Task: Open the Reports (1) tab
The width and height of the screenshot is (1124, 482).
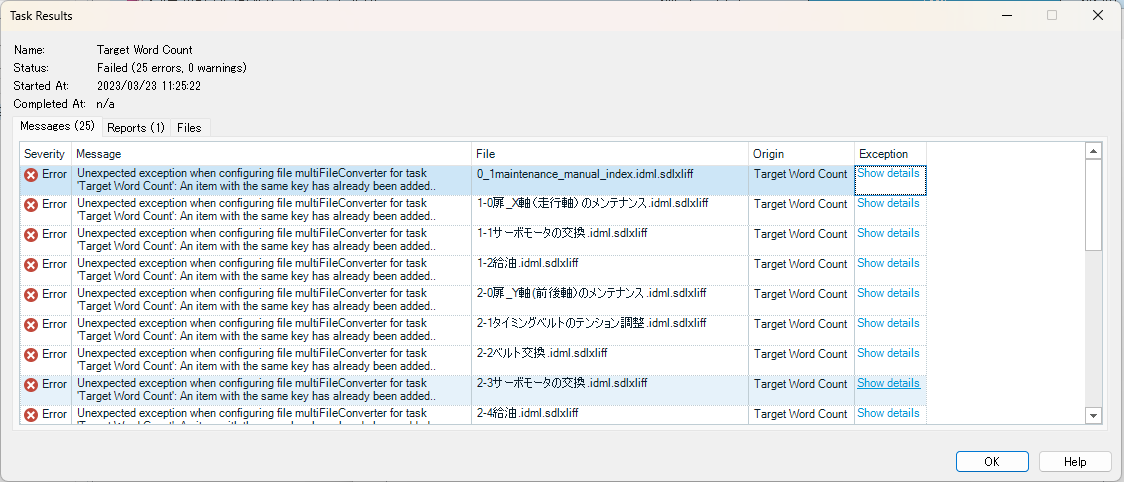Action: coord(136,128)
